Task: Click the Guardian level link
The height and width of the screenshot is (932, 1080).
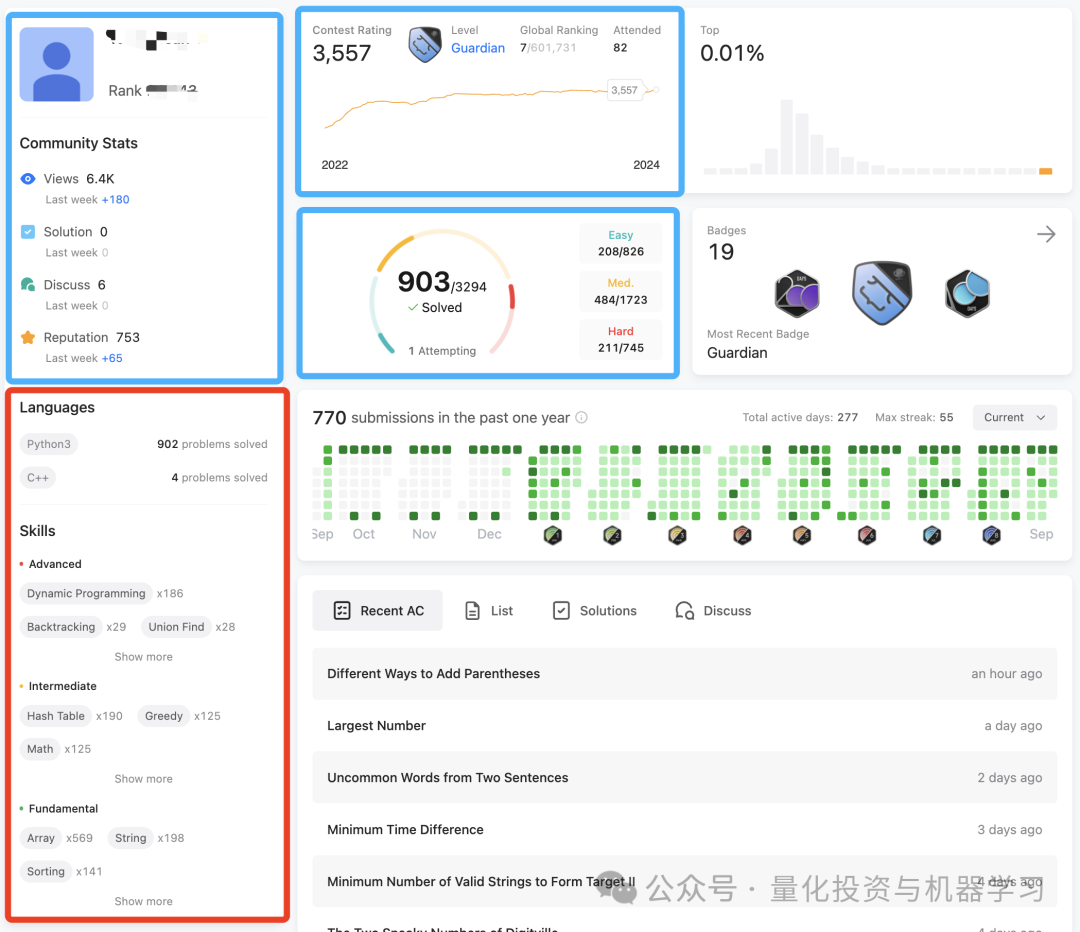Action: pos(477,48)
